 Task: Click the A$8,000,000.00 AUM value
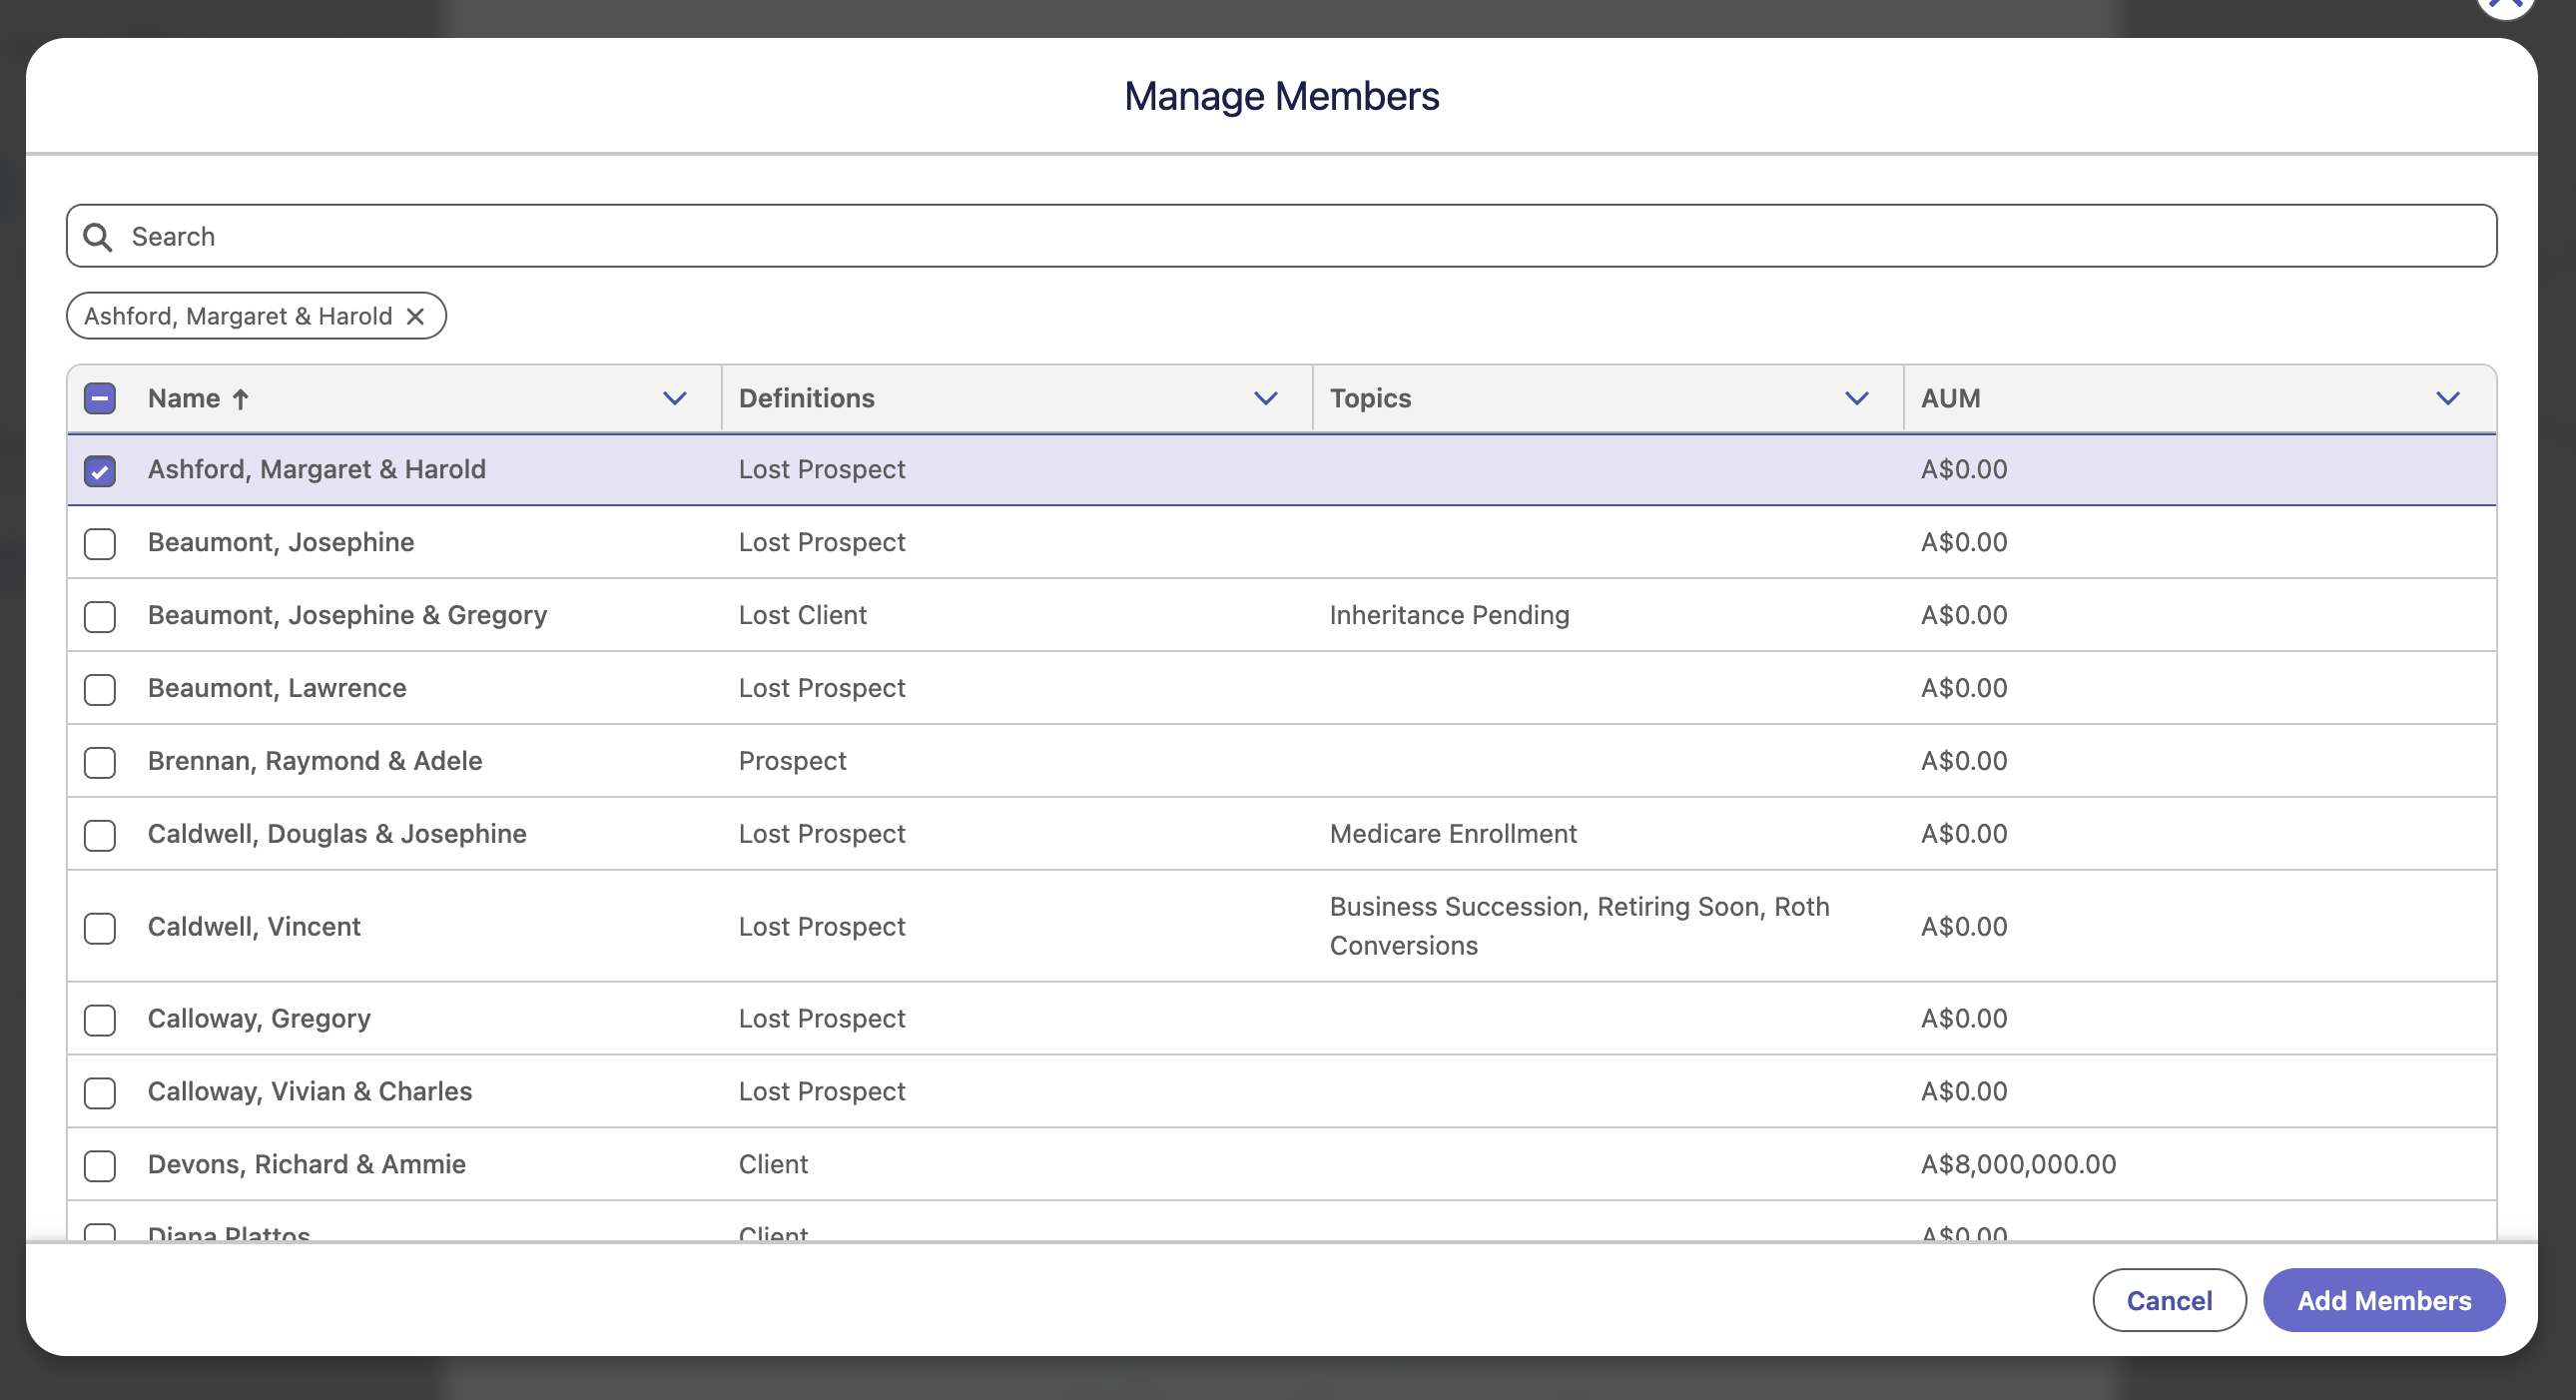tap(2018, 1164)
